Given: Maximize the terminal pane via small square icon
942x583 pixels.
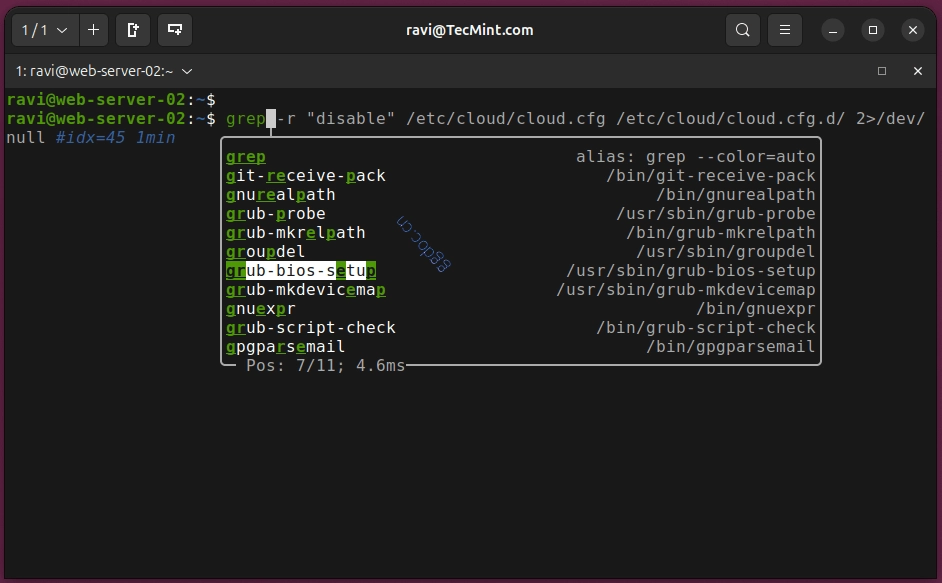Looking at the screenshot, I should [882, 71].
